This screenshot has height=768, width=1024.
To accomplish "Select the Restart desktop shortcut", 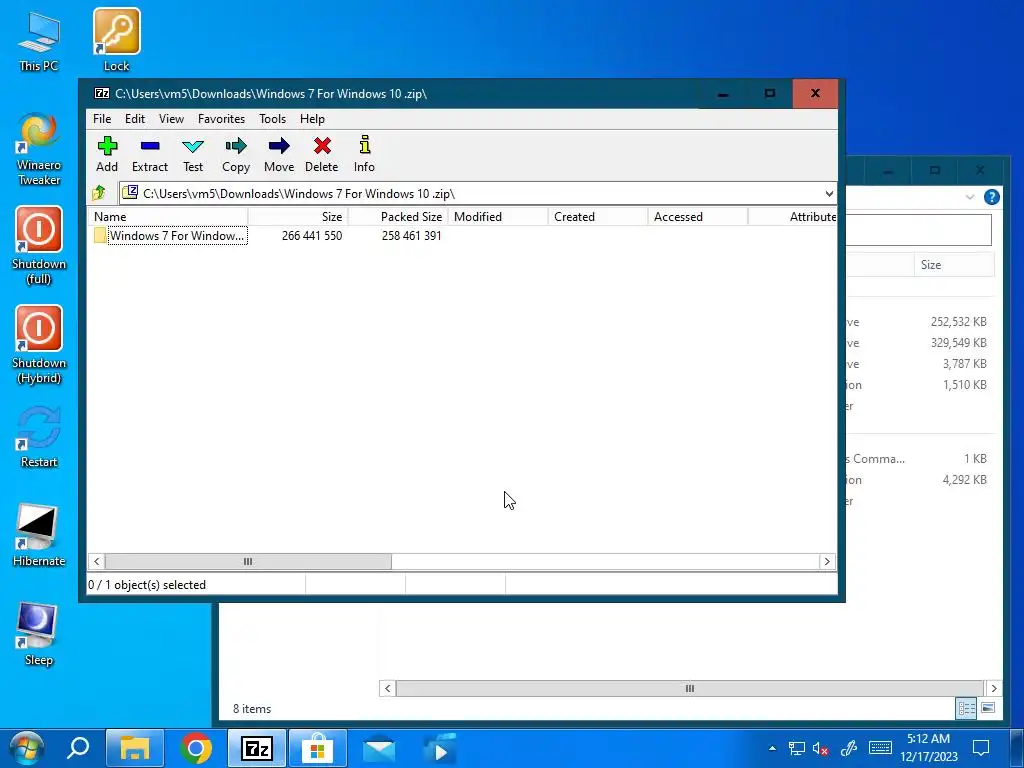I will pos(39,437).
